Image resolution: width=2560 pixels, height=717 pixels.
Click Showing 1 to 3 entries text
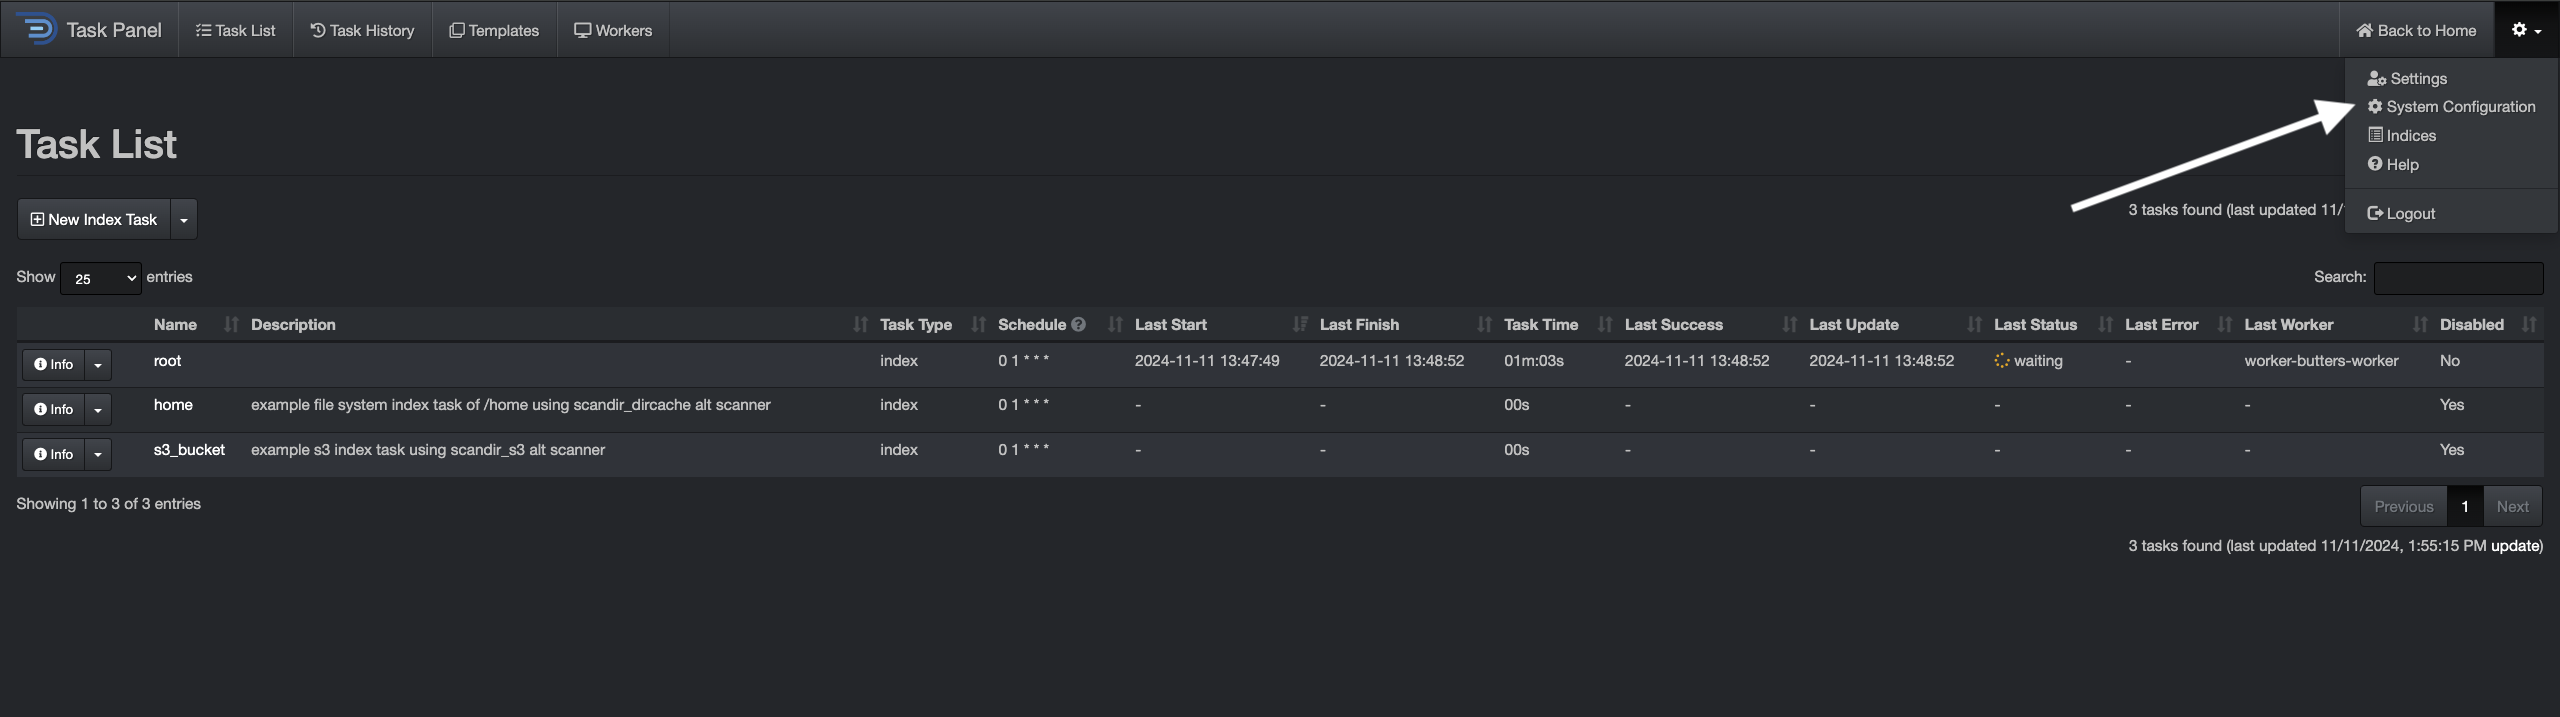[108, 504]
